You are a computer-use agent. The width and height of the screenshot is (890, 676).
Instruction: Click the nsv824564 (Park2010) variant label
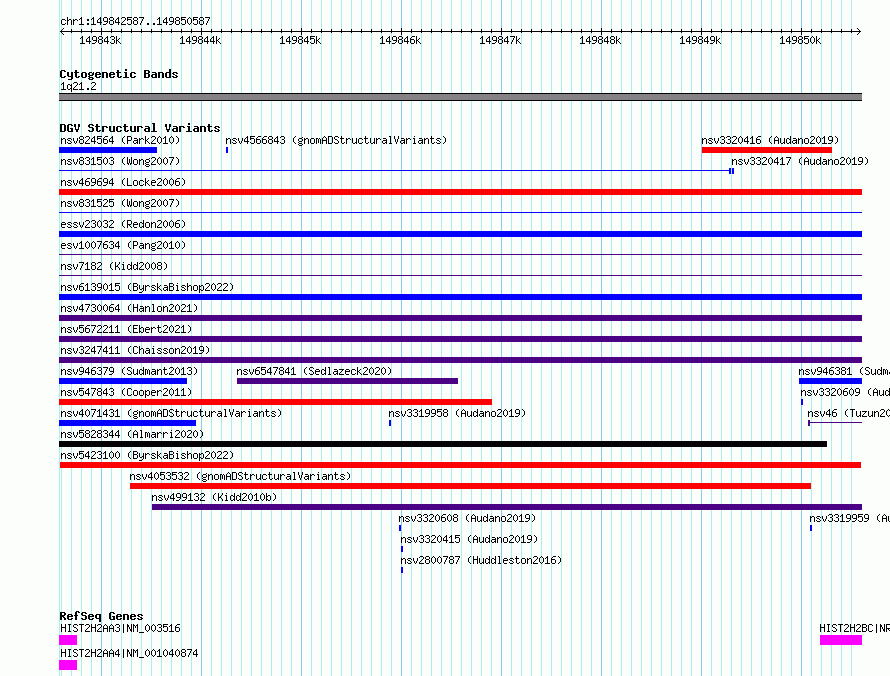tap(120, 140)
